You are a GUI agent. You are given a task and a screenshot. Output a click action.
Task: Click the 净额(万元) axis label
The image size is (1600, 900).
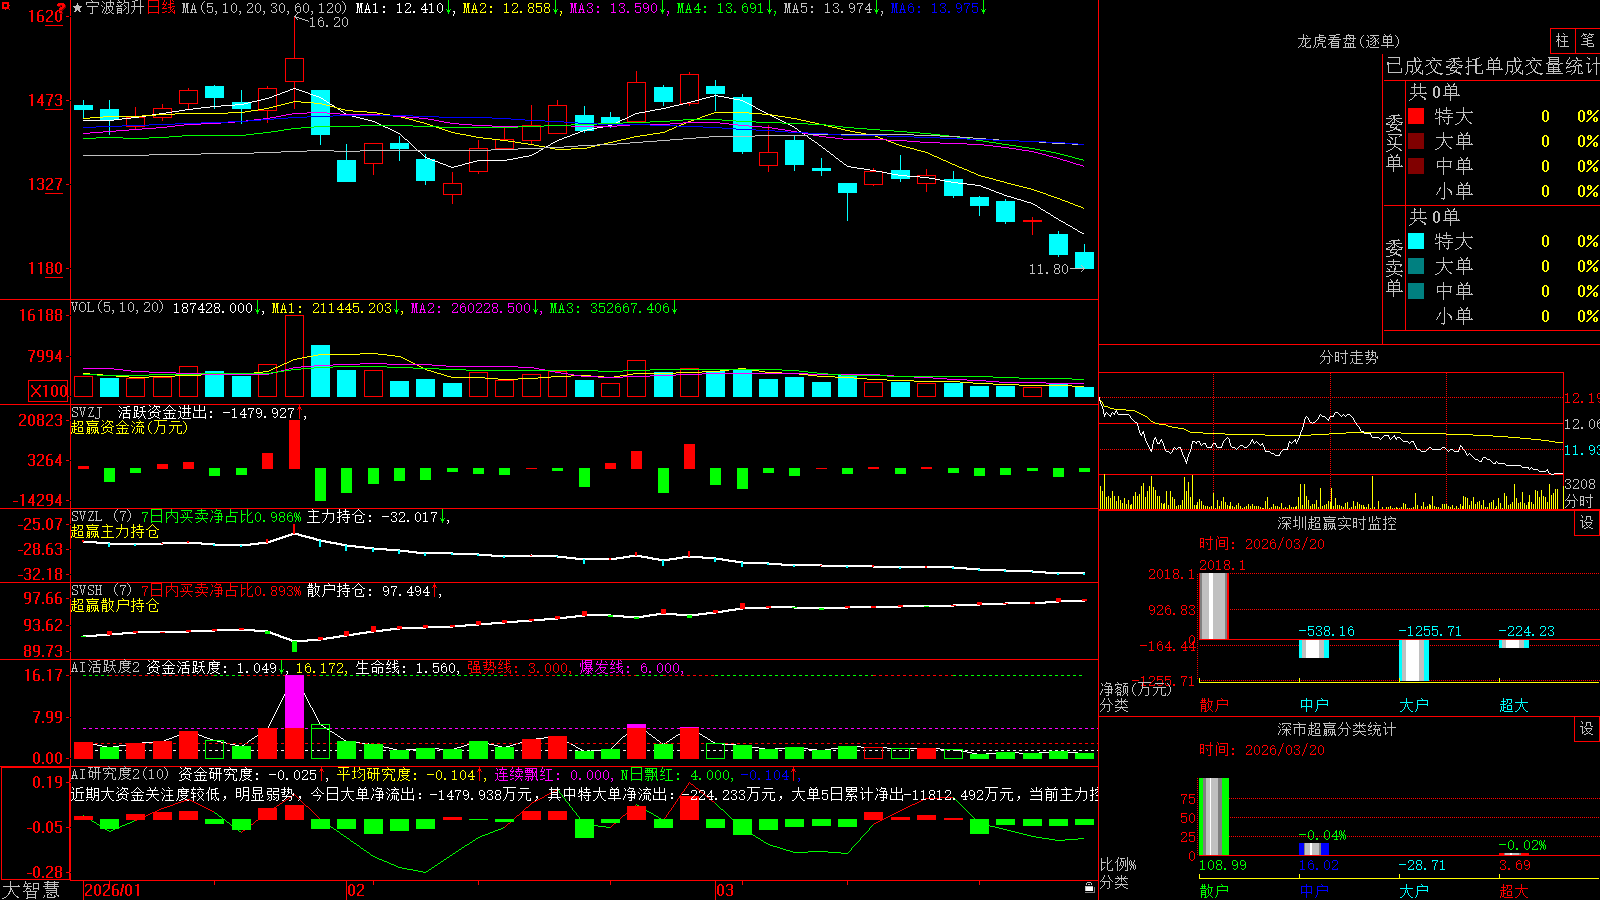click(x=1135, y=689)
